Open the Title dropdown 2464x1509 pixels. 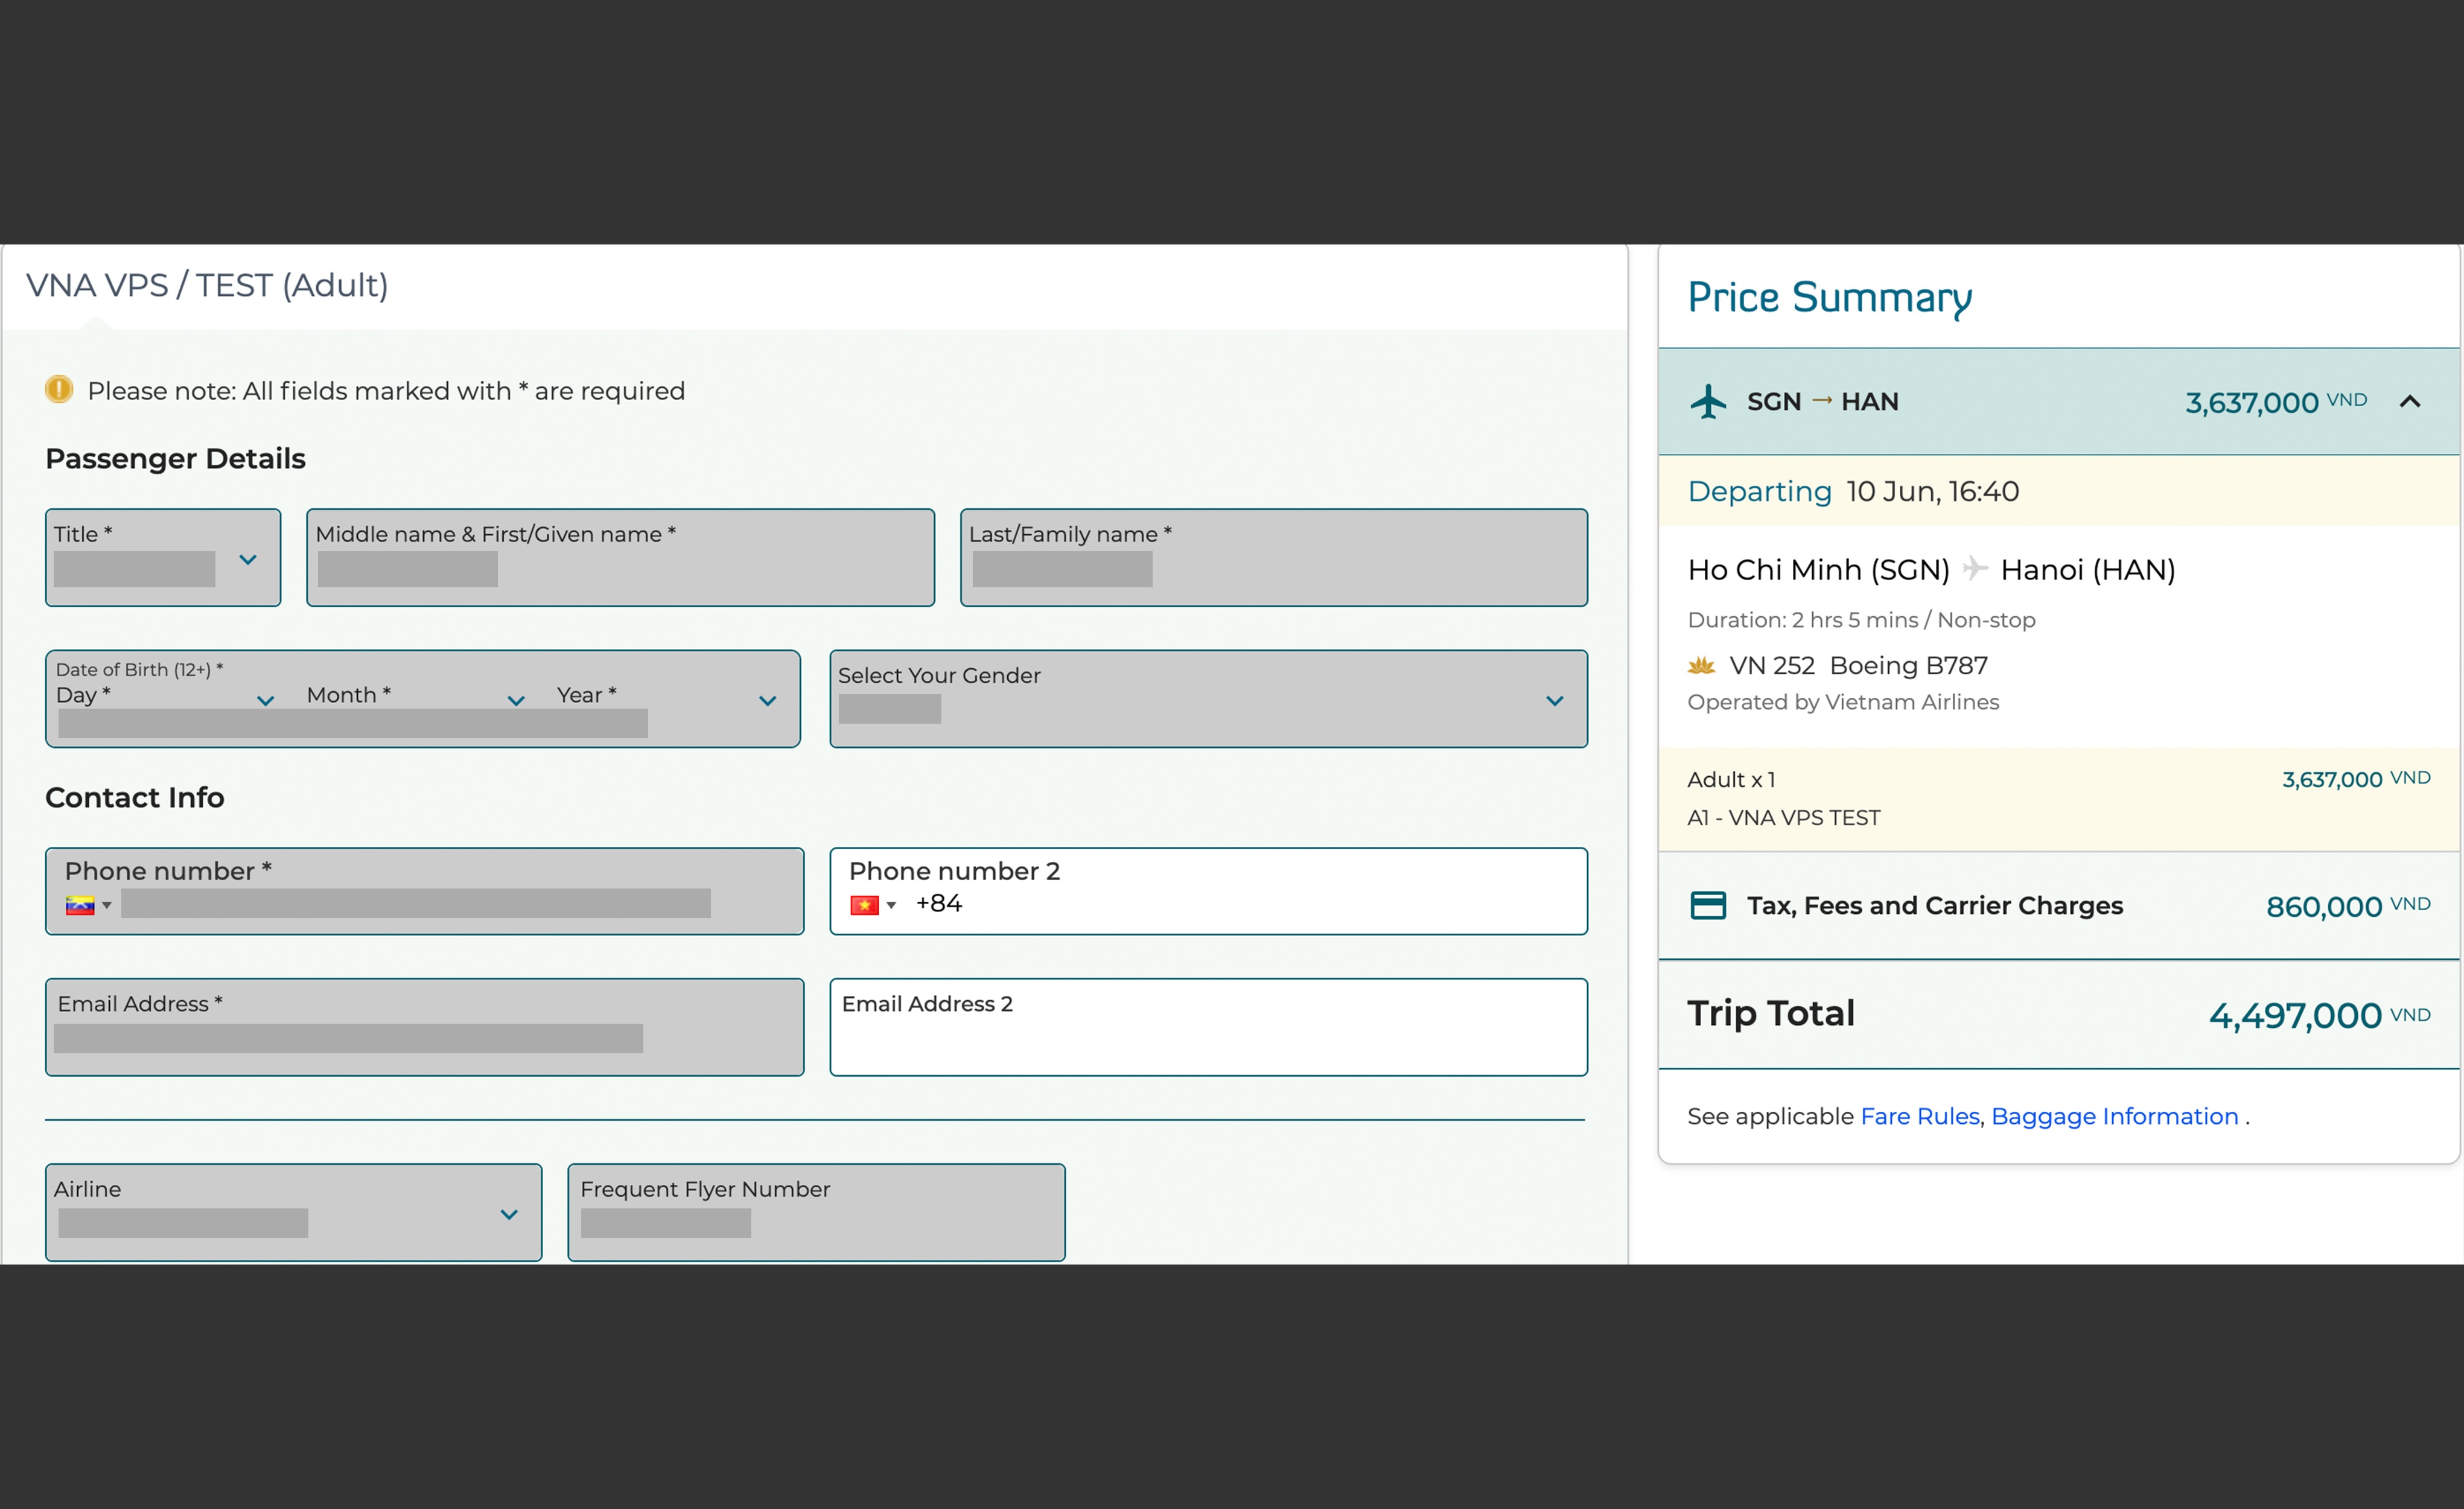(163, 558)
